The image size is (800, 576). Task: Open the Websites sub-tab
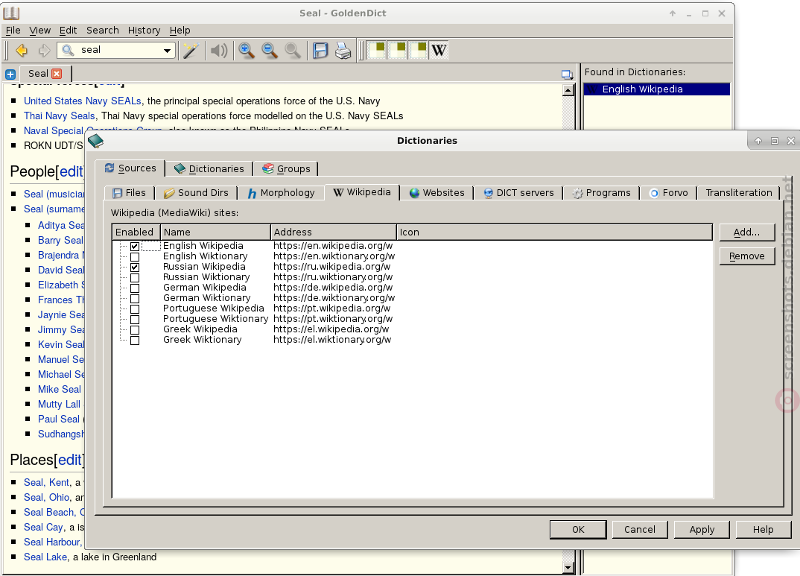[437, 193]
